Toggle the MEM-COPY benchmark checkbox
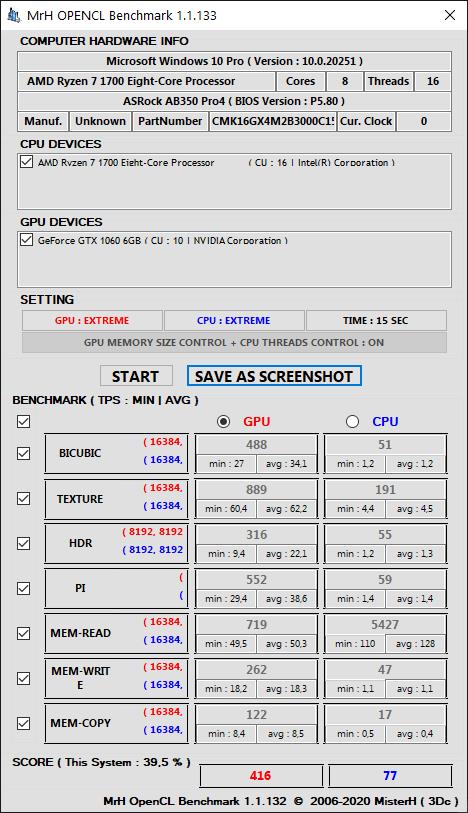468x813 pixels. tap(23, 723)
